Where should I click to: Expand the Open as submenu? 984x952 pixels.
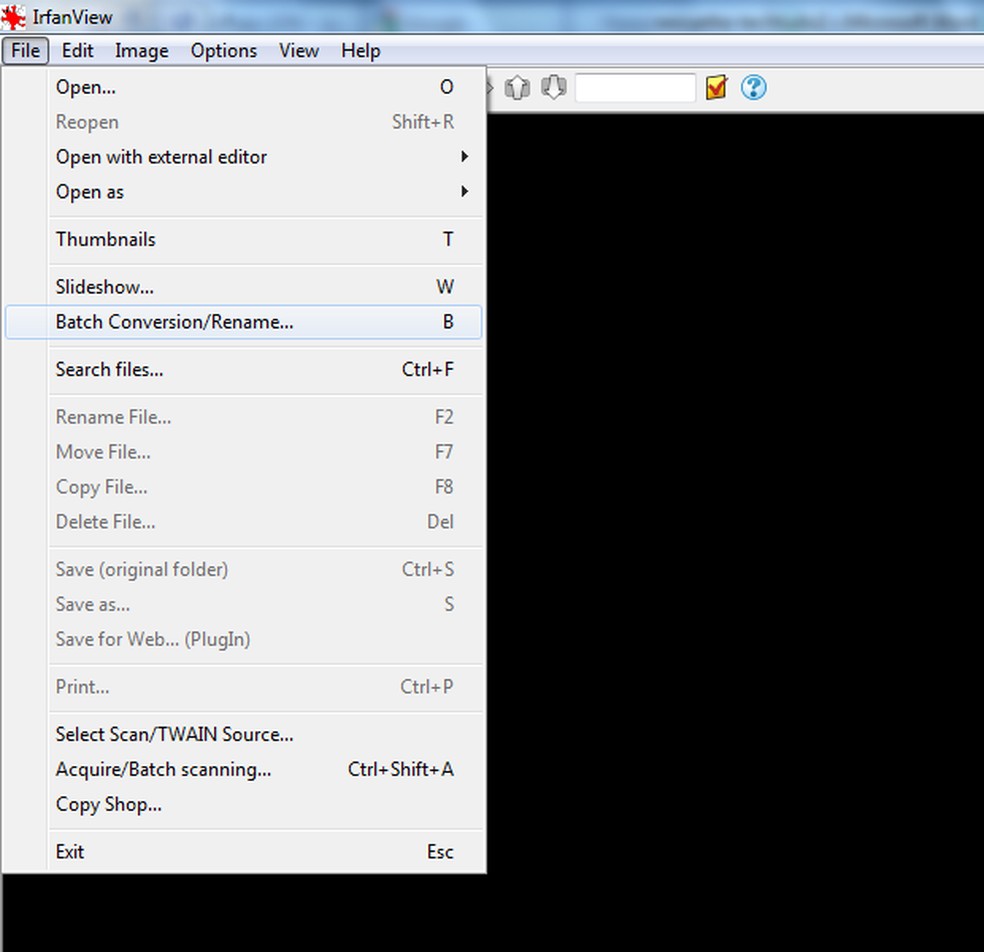click(243, 191)
